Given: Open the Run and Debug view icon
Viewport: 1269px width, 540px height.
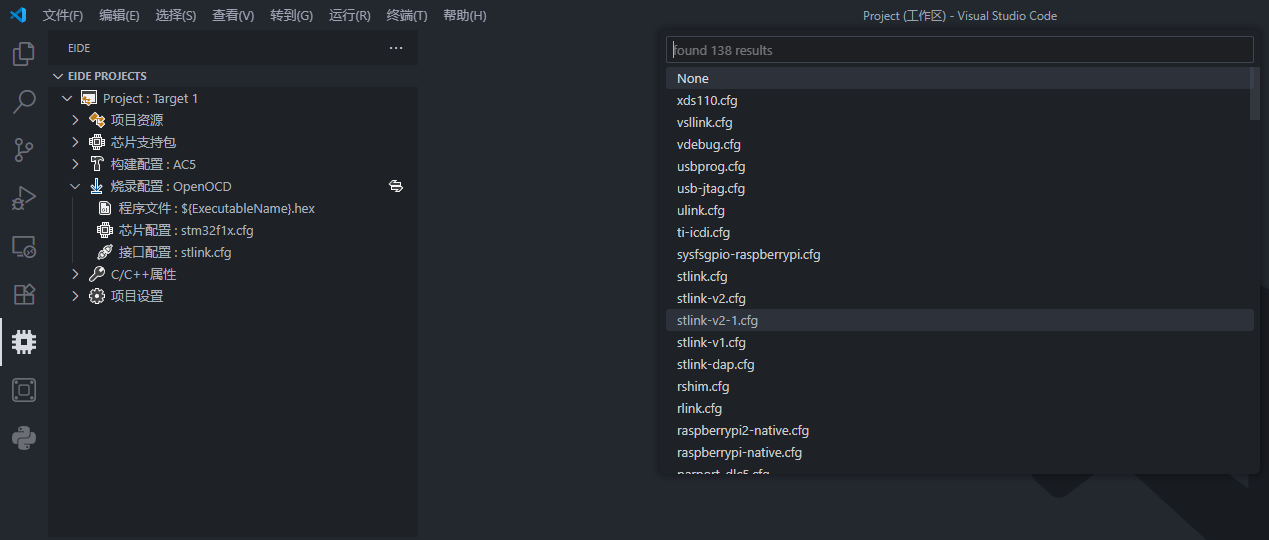Looking at the screenshot, I should coord(24,198).
